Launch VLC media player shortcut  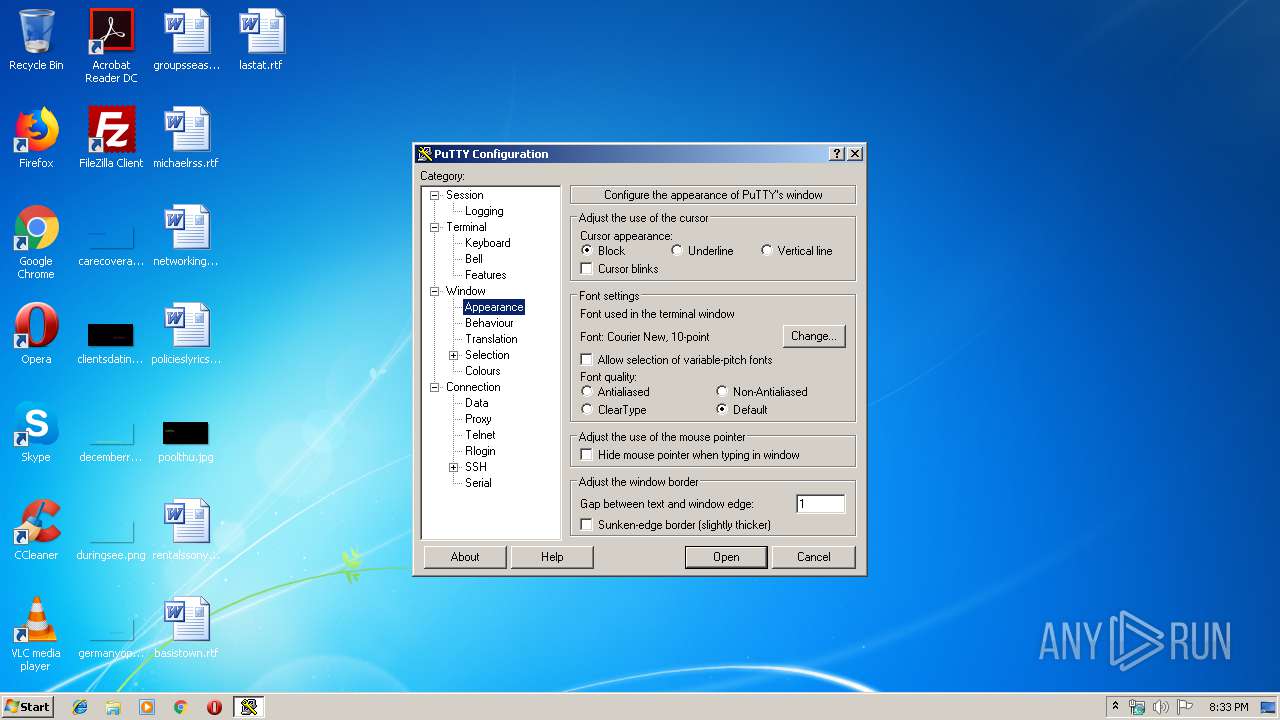pyautogui.click(x=36, y=634)
